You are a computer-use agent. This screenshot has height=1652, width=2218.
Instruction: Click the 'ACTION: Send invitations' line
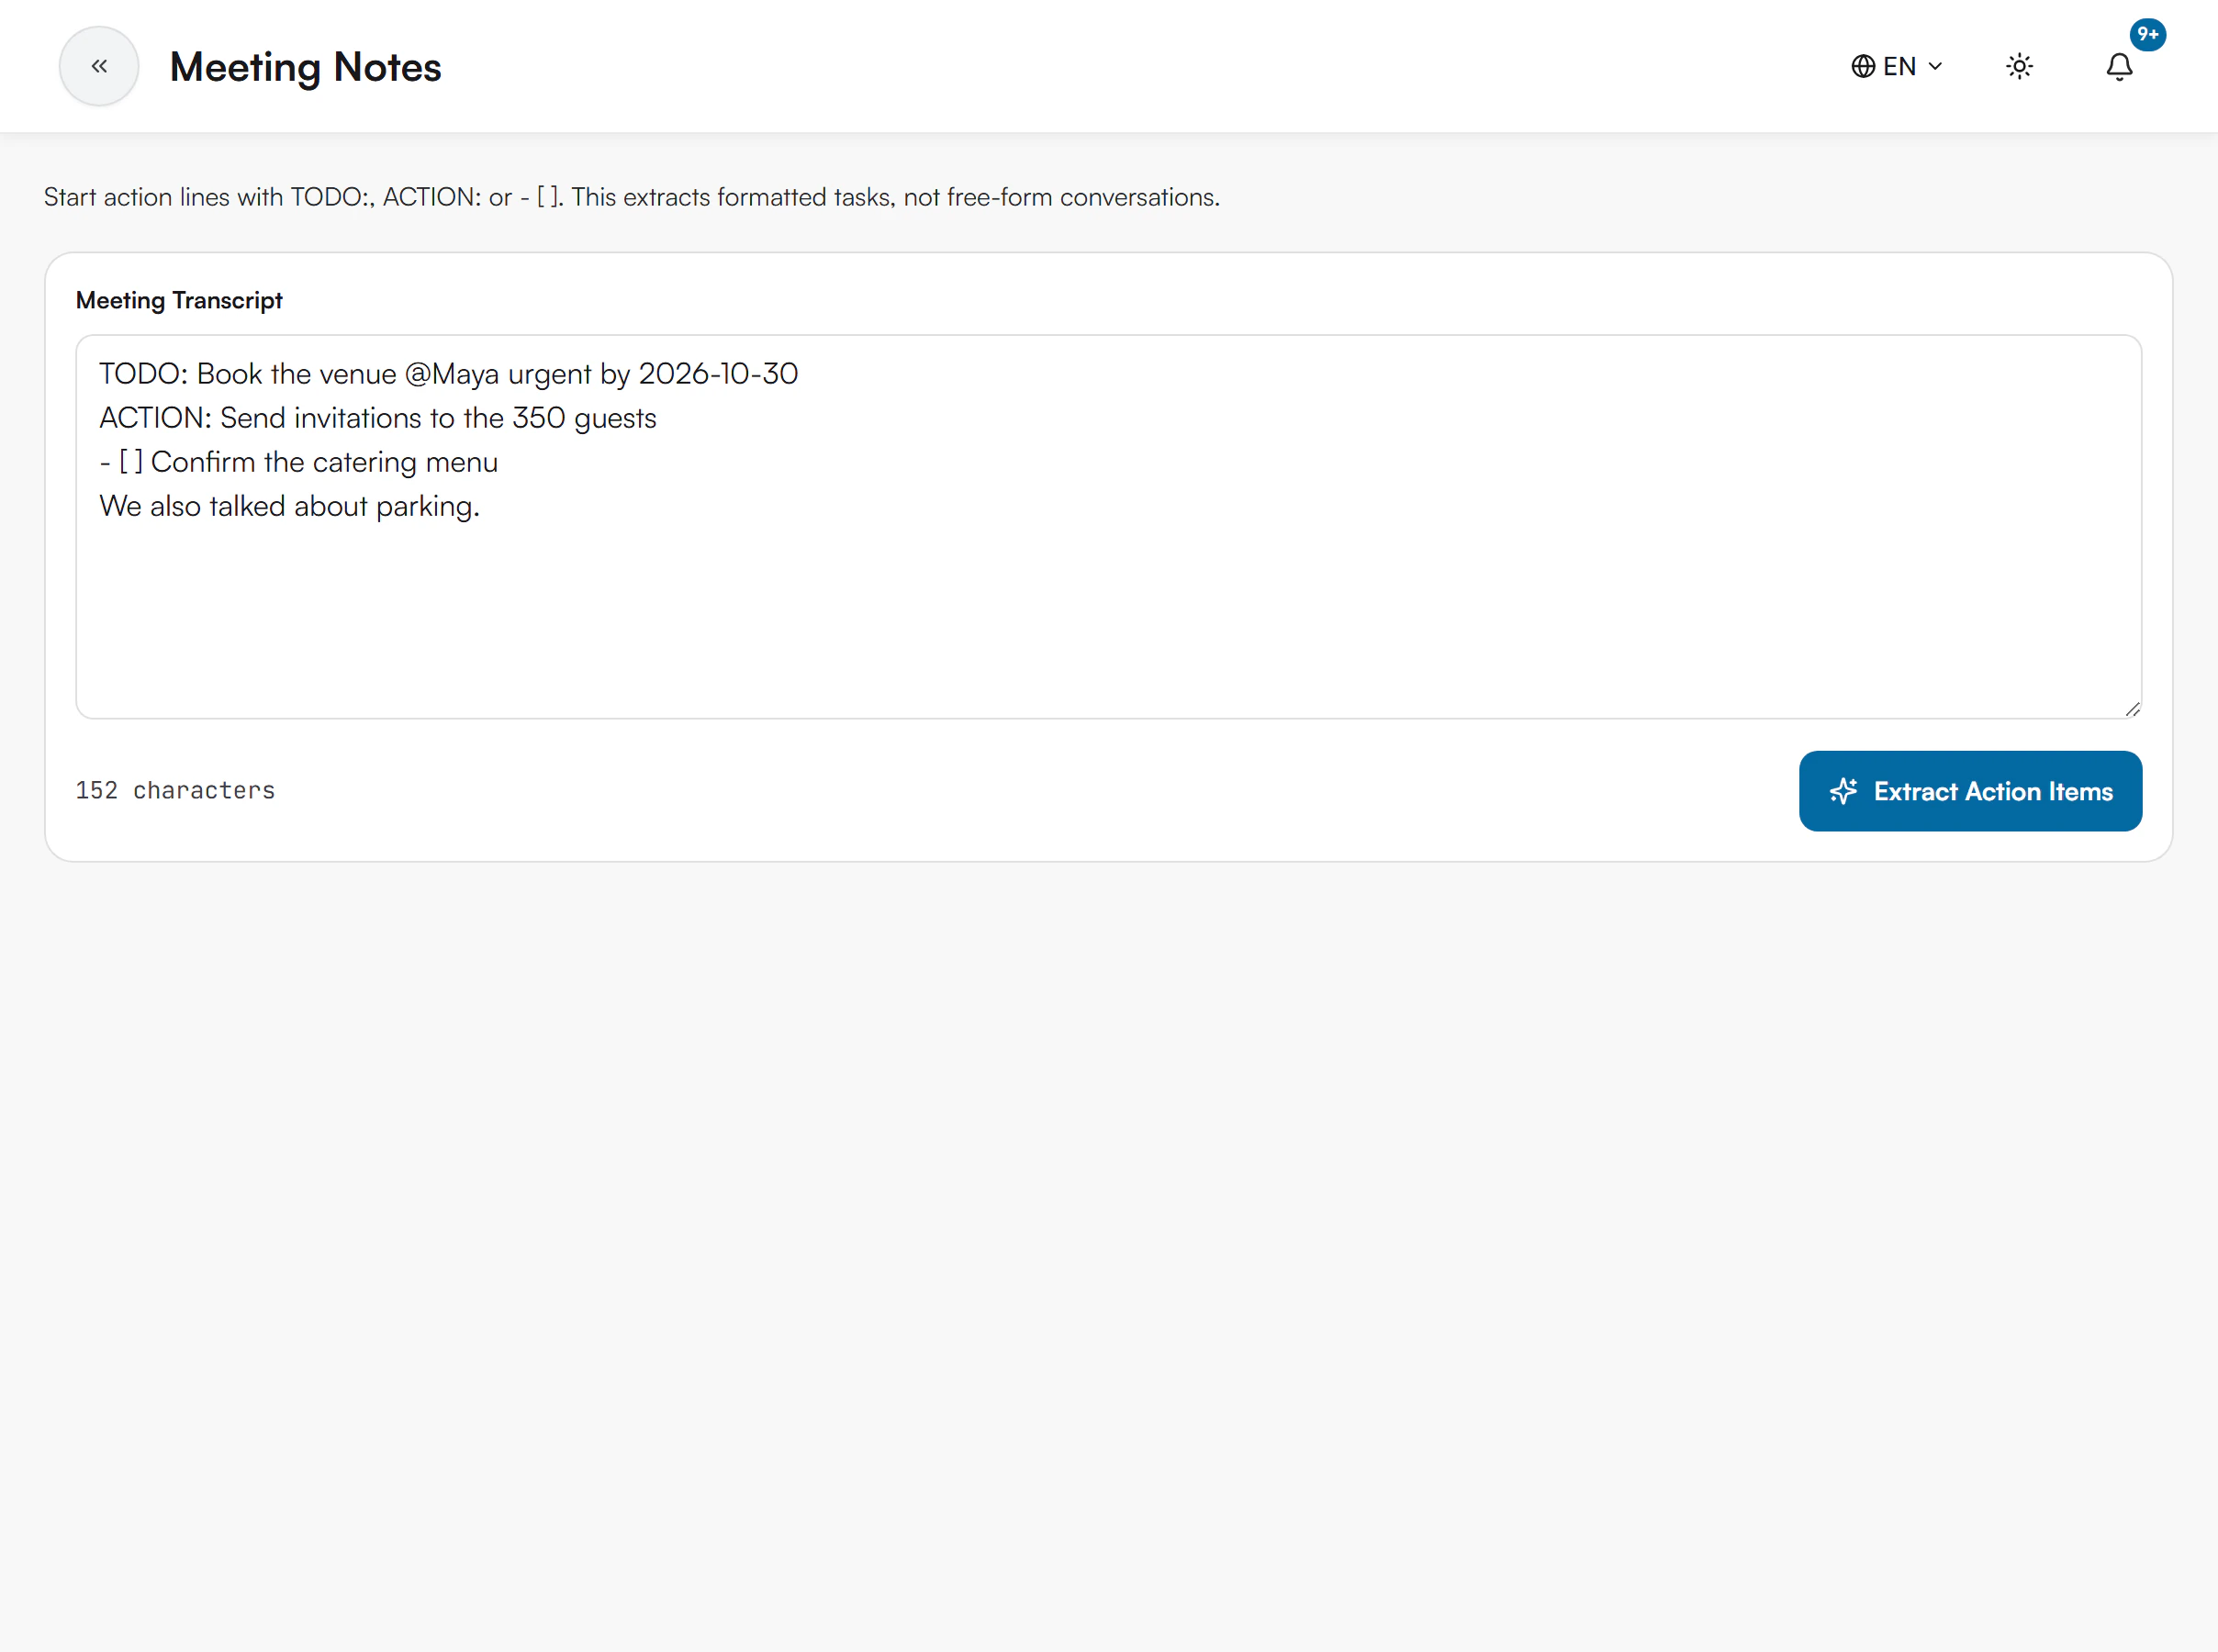[x=378, y=418]
